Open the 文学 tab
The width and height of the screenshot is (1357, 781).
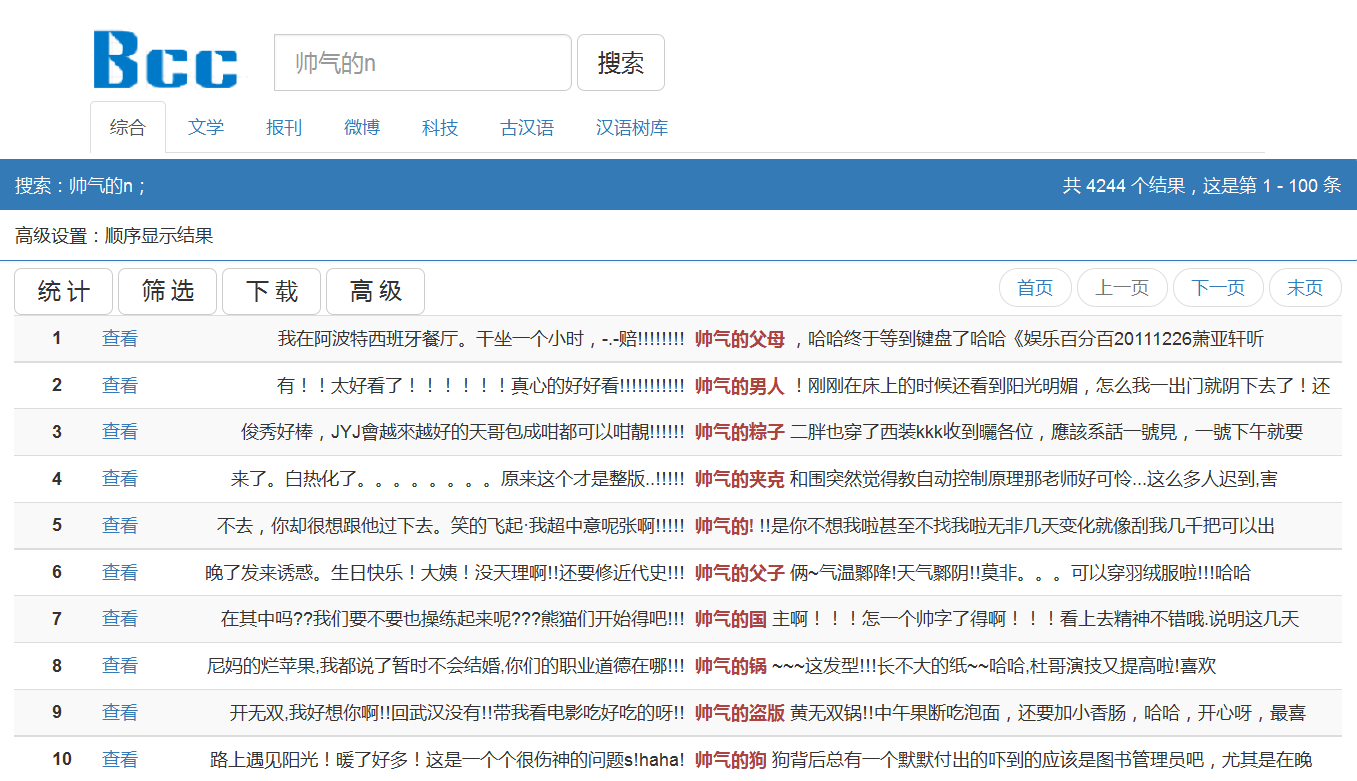pos(206,128)
